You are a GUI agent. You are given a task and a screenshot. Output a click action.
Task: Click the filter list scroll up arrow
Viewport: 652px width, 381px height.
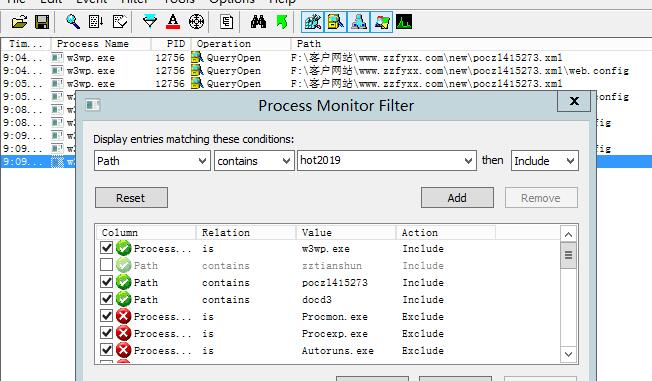point(568,235)
